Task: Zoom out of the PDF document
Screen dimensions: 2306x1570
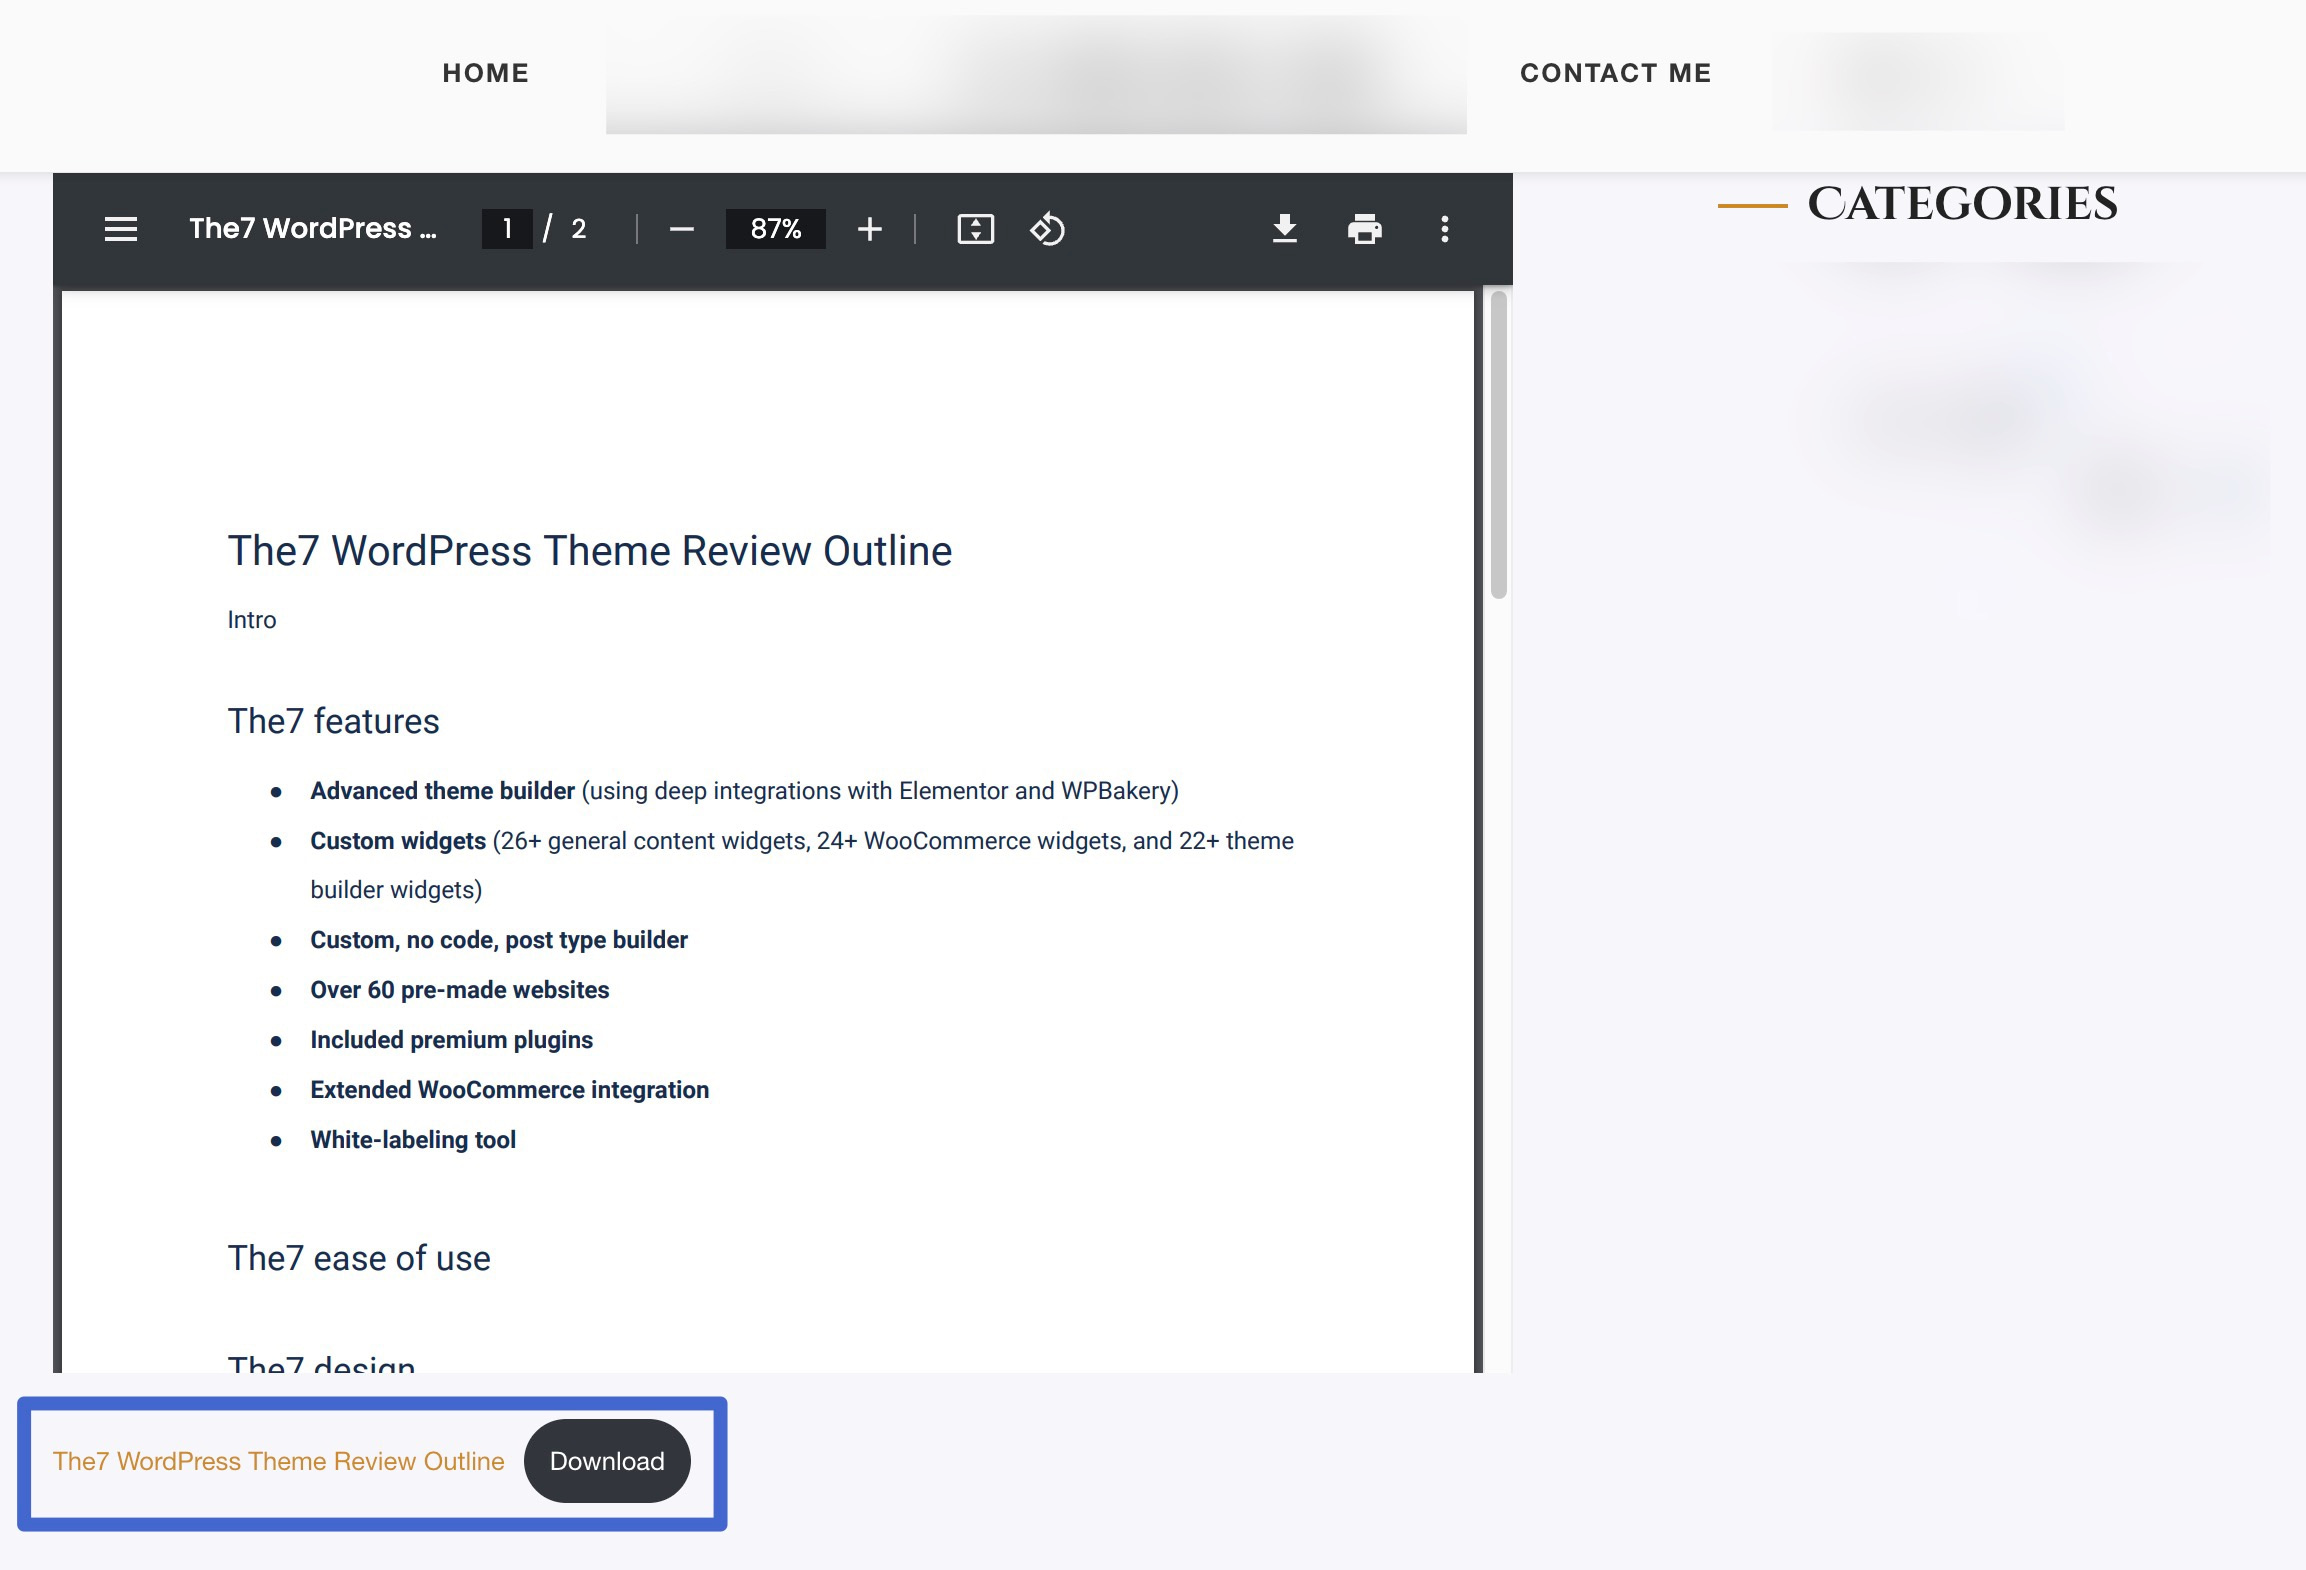Action: point(681,228)
